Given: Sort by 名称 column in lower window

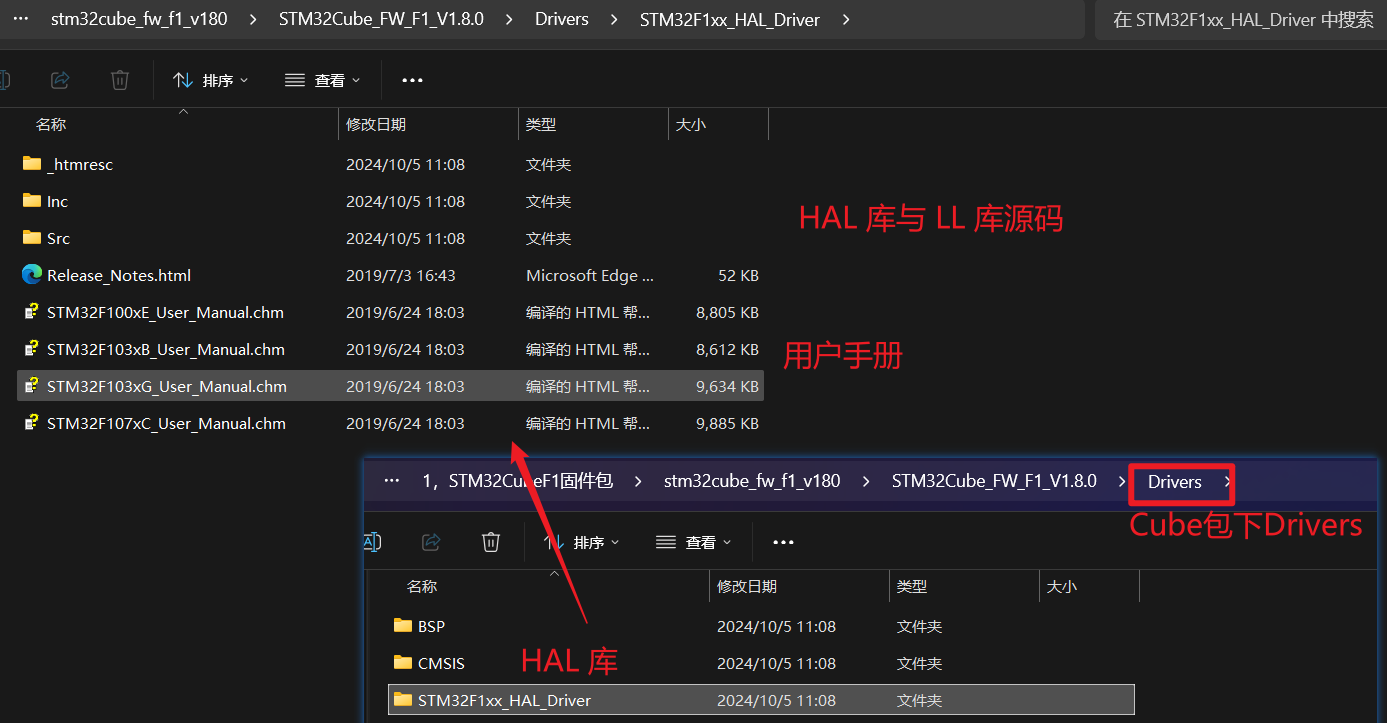Looking at the screenshot, I should (422, 586).
